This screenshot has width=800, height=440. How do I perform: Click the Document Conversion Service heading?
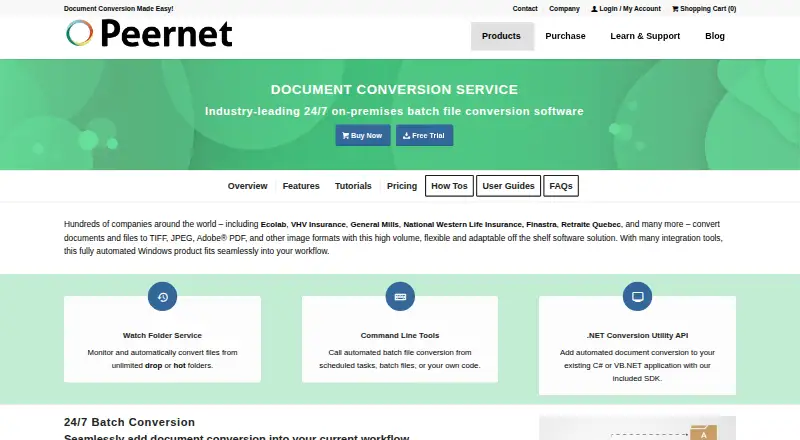click(x=394, y=89)
